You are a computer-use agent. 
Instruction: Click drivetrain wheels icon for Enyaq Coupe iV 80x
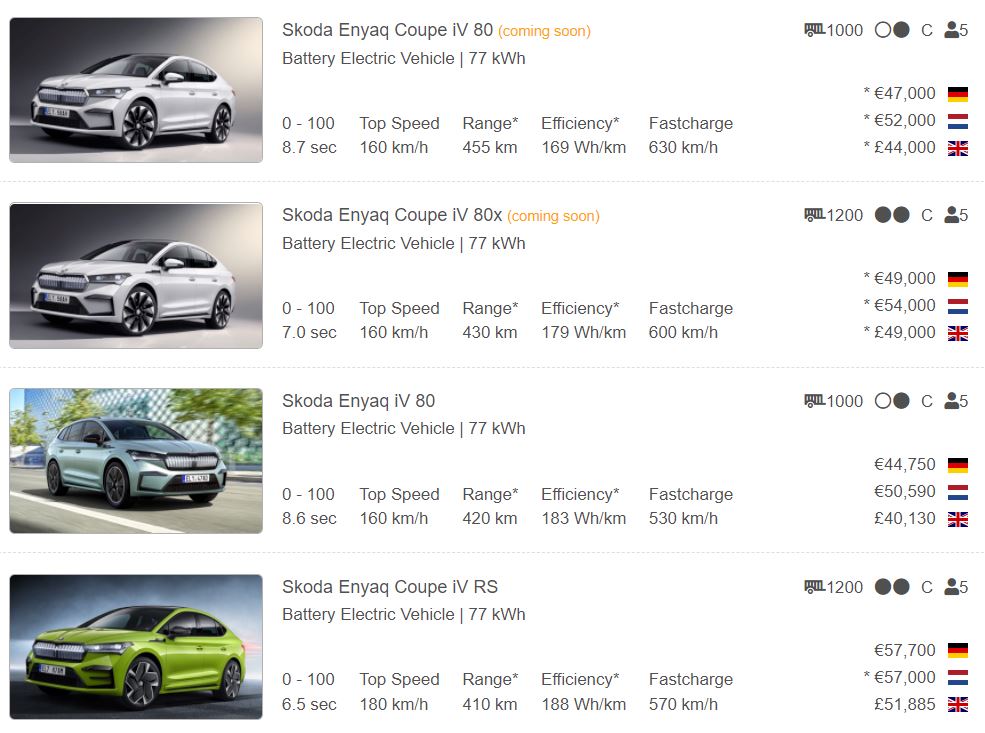pyautogui.click(x=892, y=215)
